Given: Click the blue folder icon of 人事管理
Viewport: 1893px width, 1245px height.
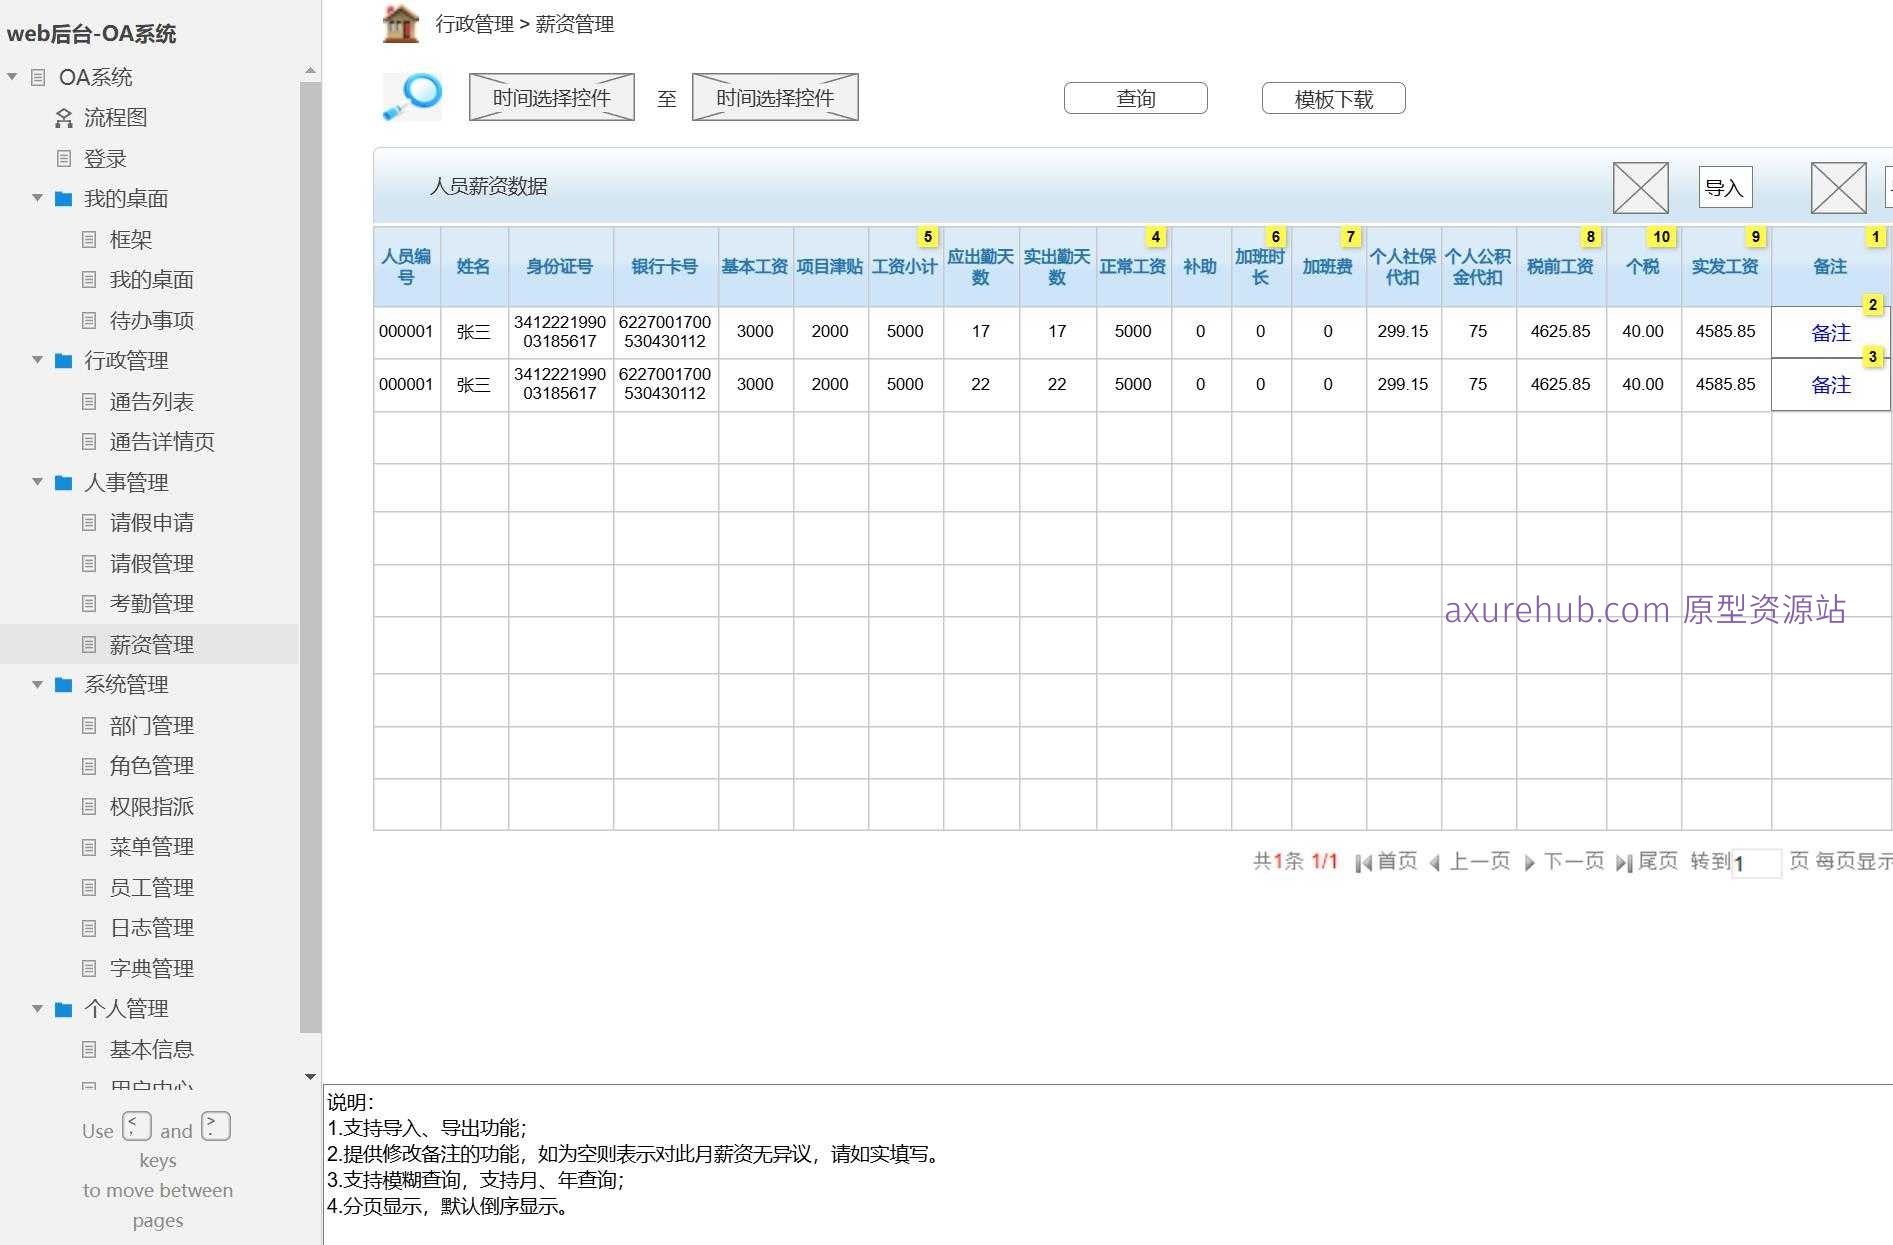Looking at the screenshot, I should (63, 483).
